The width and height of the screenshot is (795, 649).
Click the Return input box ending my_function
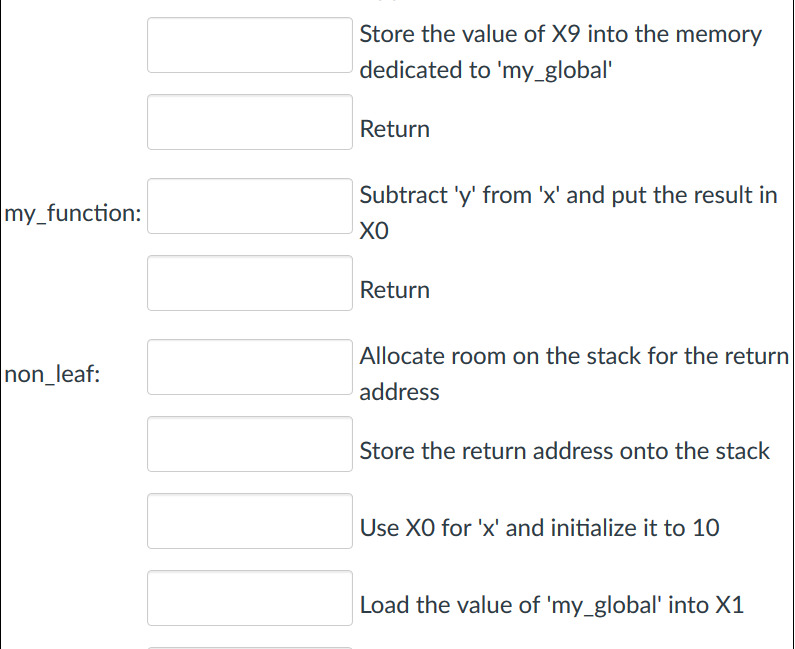250,283
